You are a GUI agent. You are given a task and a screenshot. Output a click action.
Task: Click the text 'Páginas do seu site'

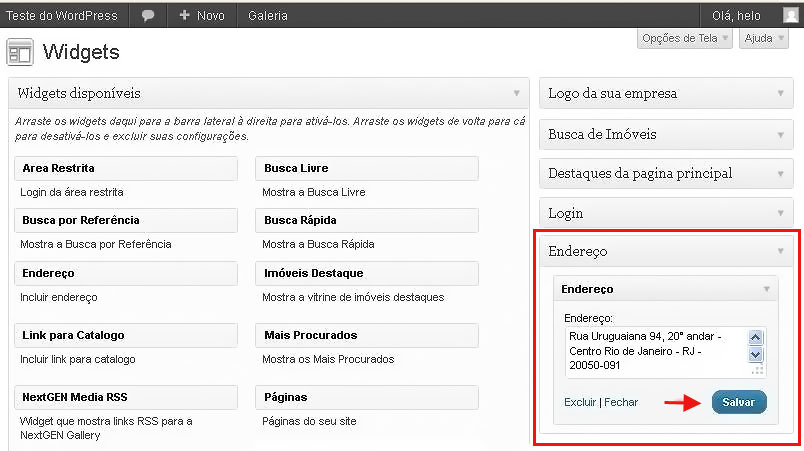309,421
